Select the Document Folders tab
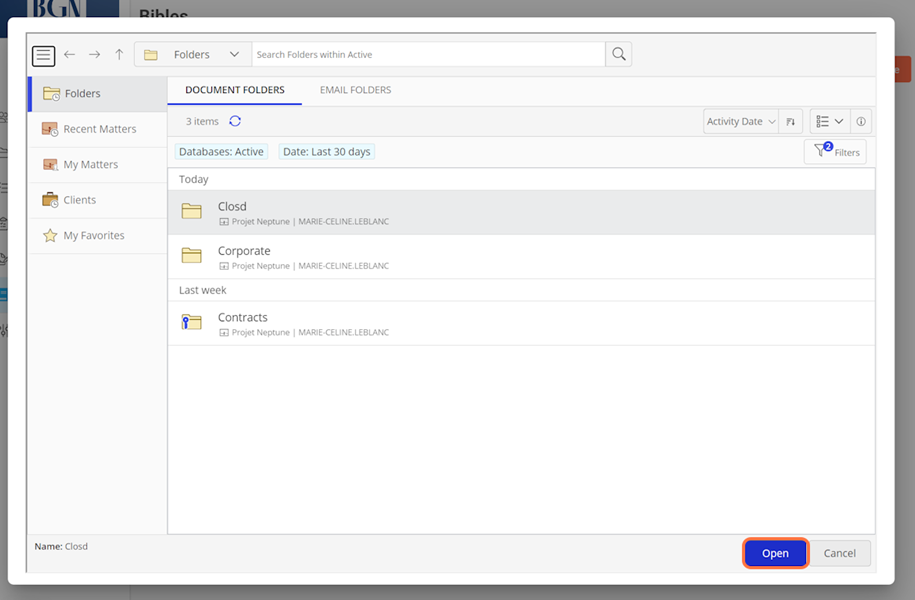The width and height of the screenshot is (915, 600). click(234, 90)
